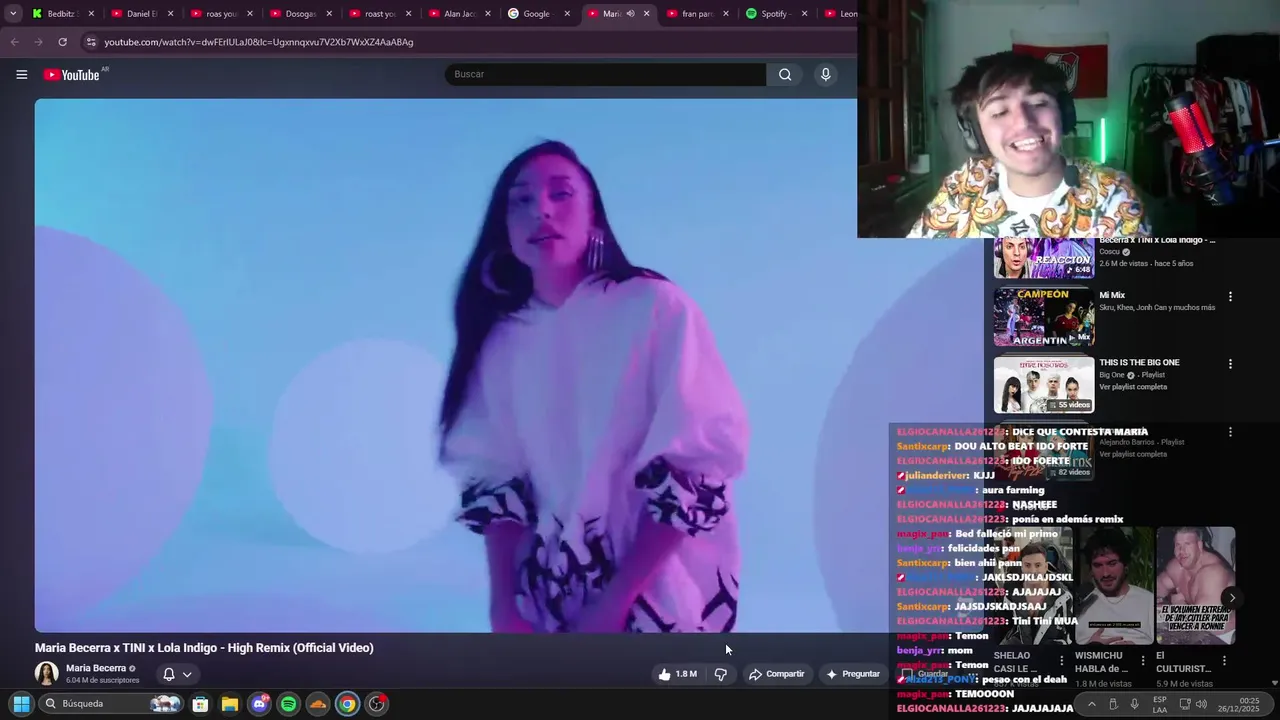Dislike the video with thumbs down
The width and height of the screenshot is (1280, 720).
721,674
